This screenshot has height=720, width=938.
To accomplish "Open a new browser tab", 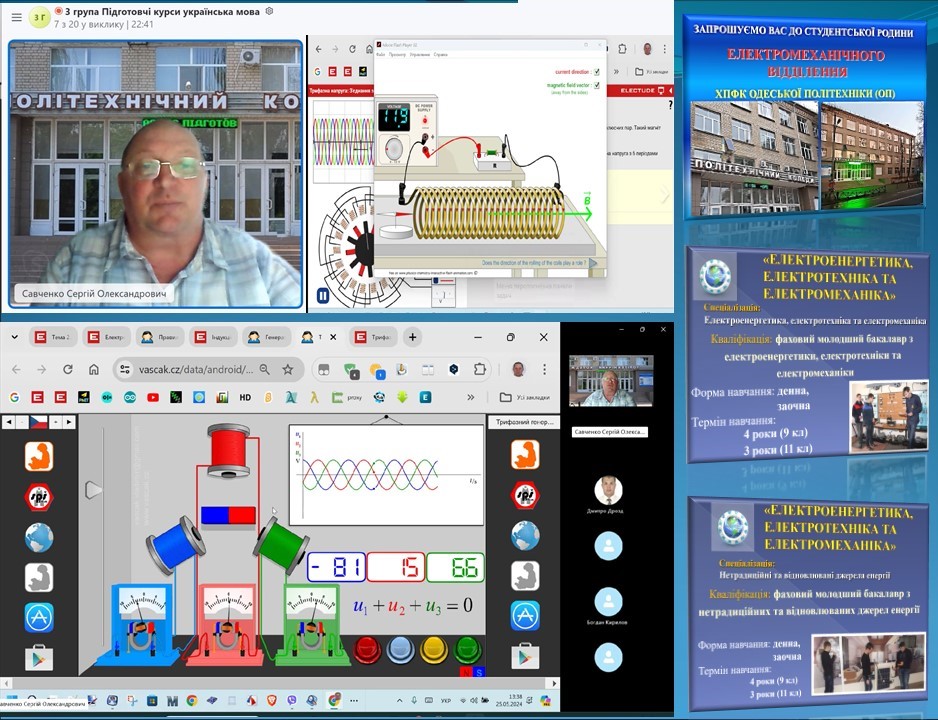I will coord(412,337).
